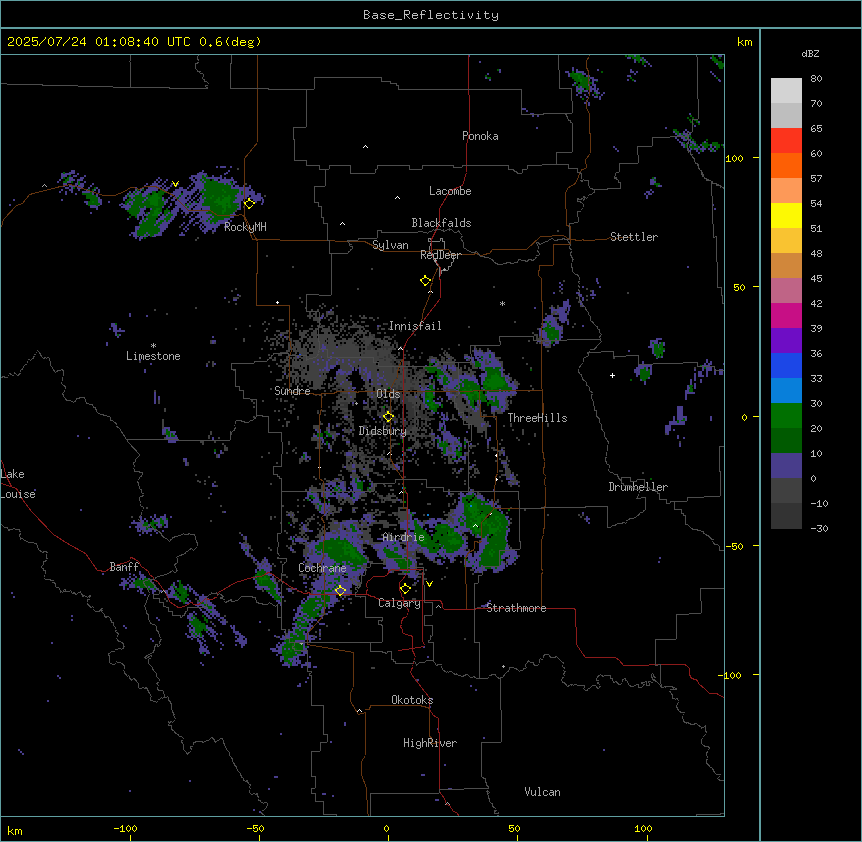Click the Limestone label

(153, 356)
